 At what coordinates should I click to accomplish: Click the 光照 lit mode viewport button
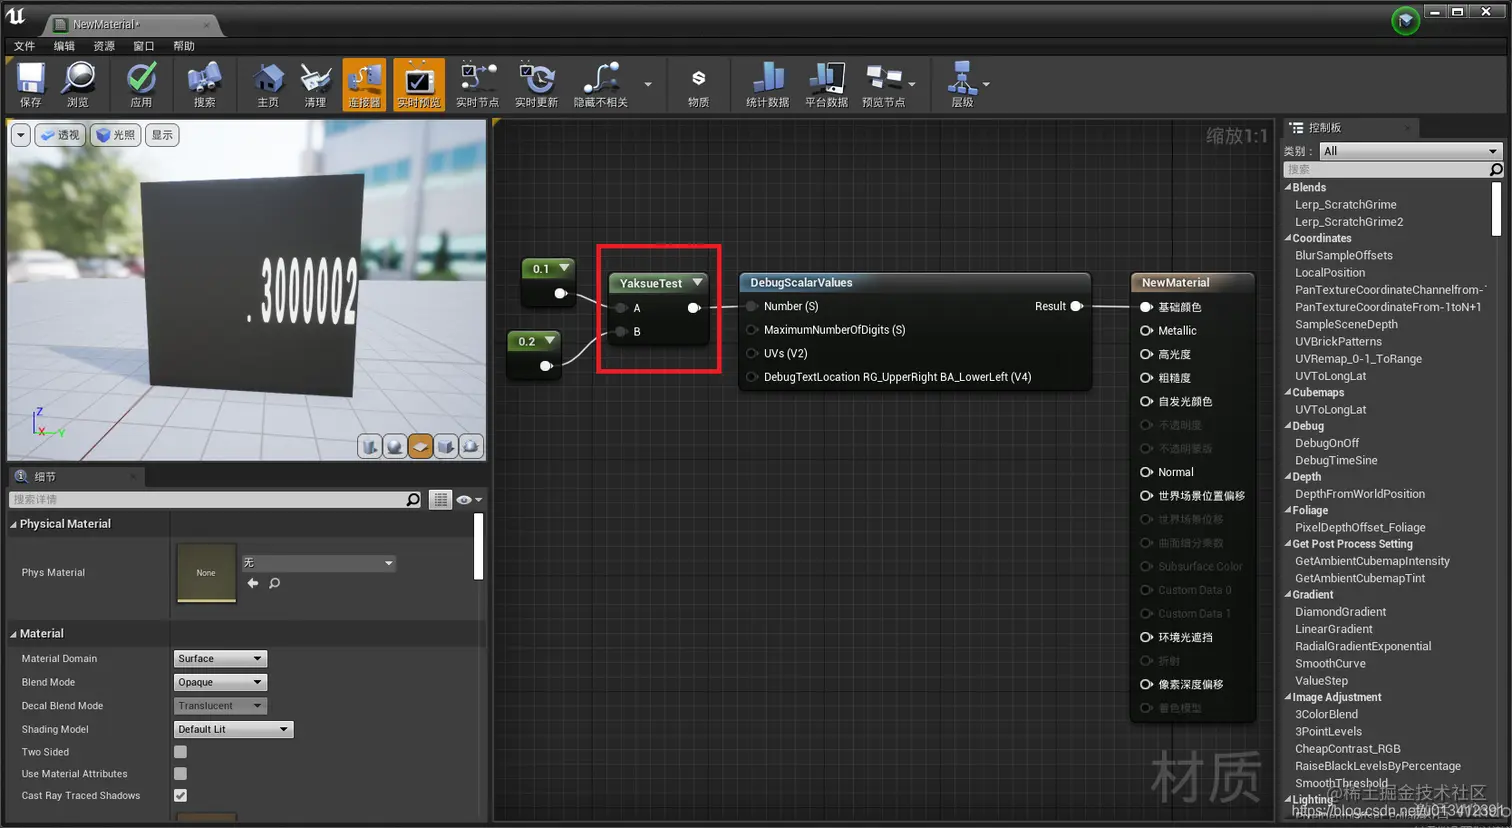pyautogui.click(x=116, y=135)
